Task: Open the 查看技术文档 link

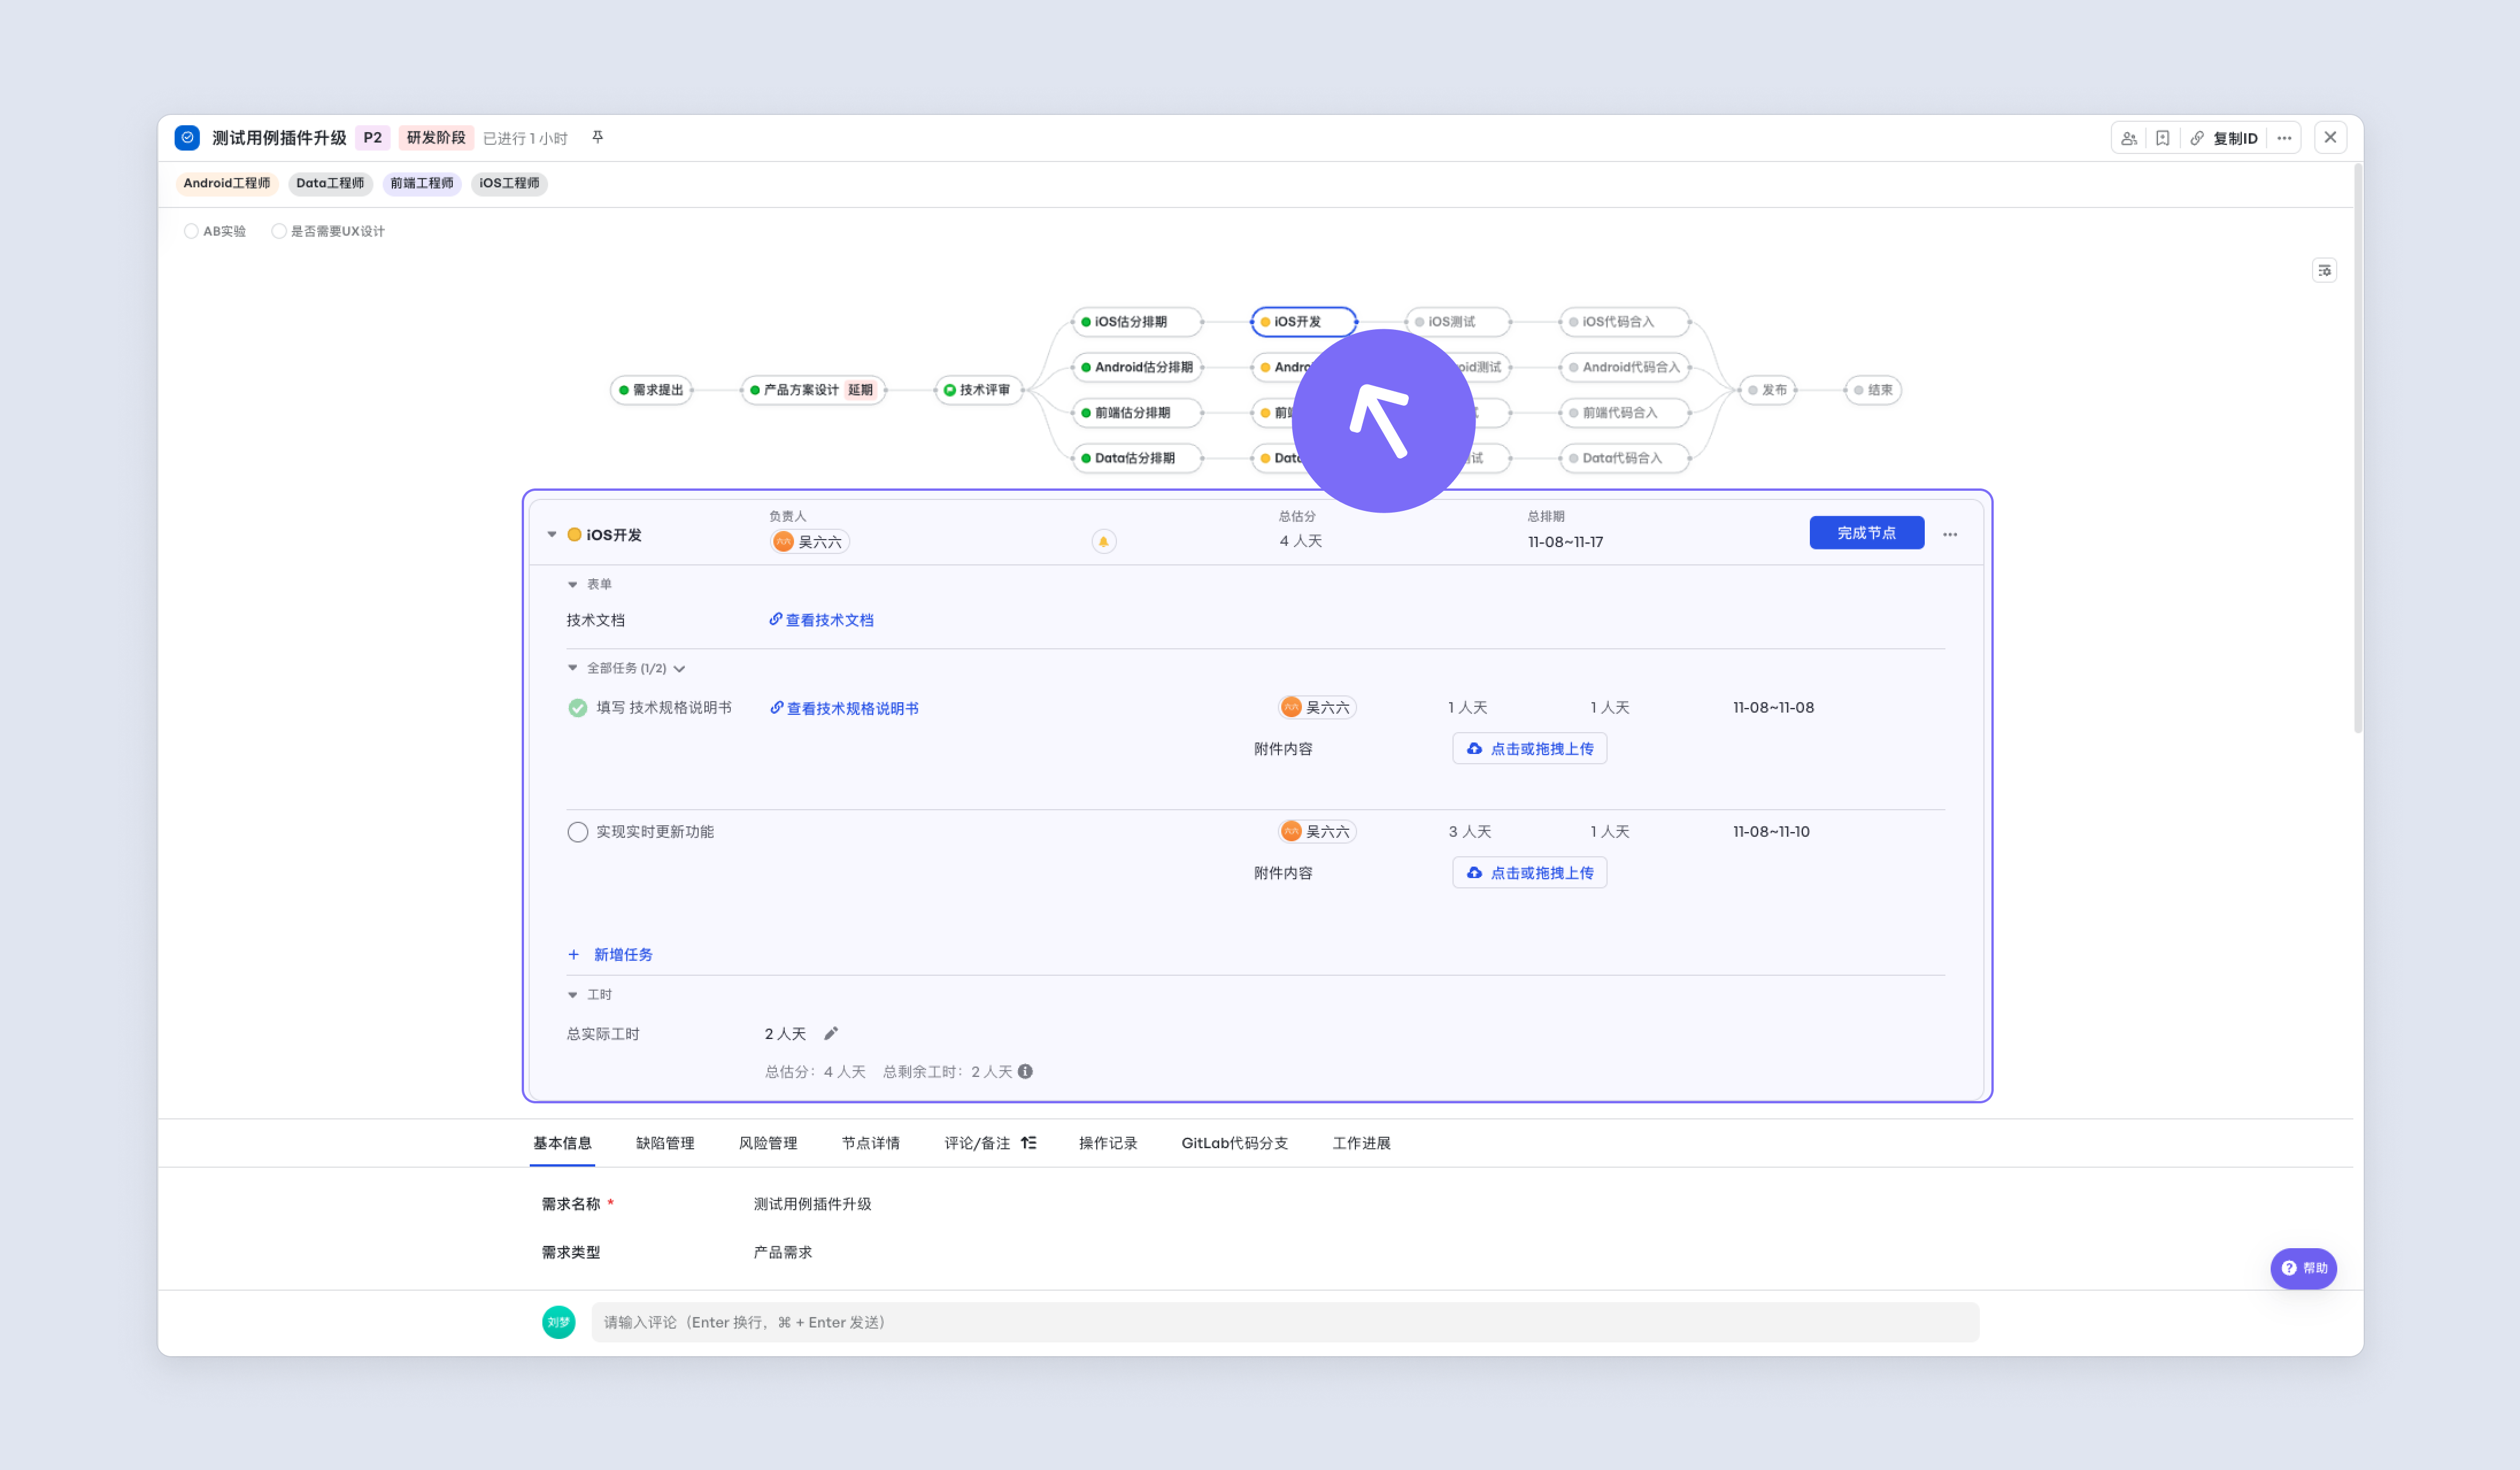Action: [x=822, y=620]
